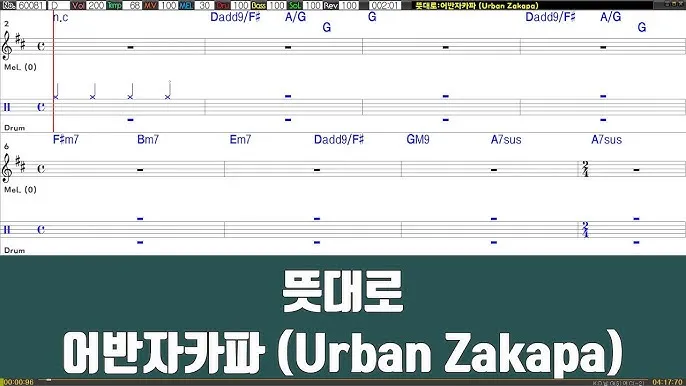
Task: Click the 002:01 measure counter
Action: coord(385,5)
